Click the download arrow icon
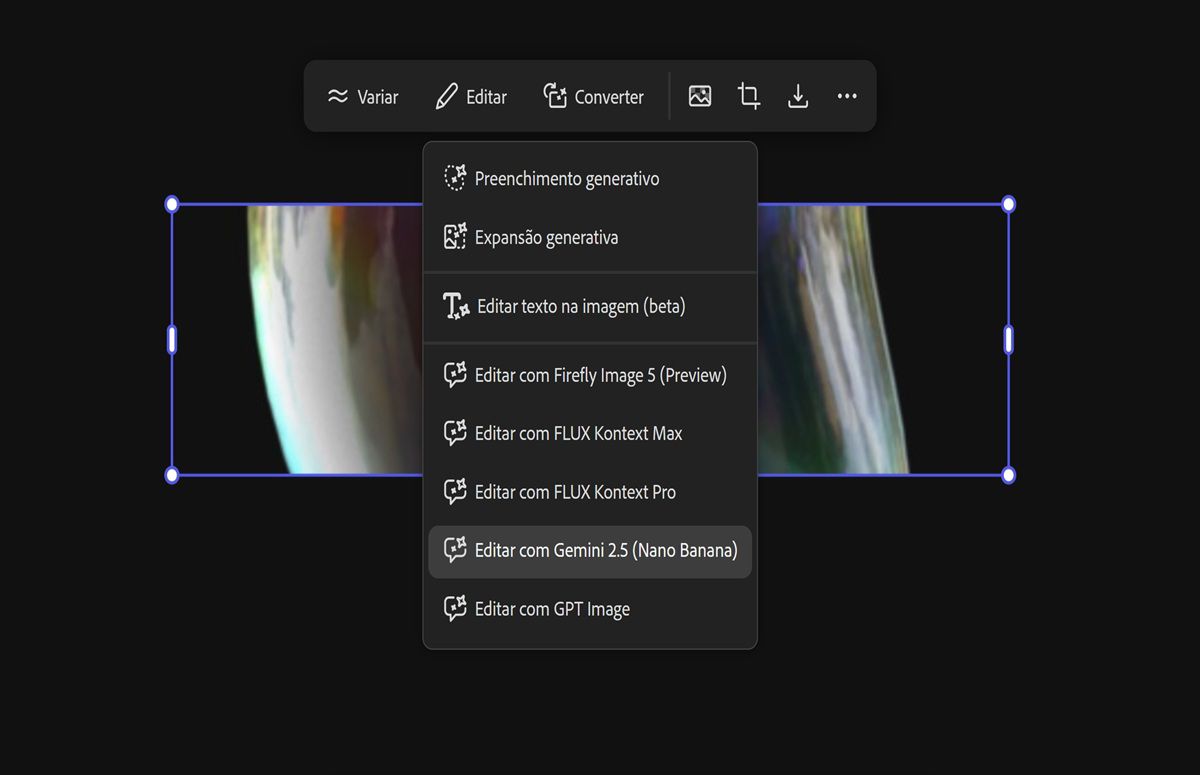 coord(798,96)
